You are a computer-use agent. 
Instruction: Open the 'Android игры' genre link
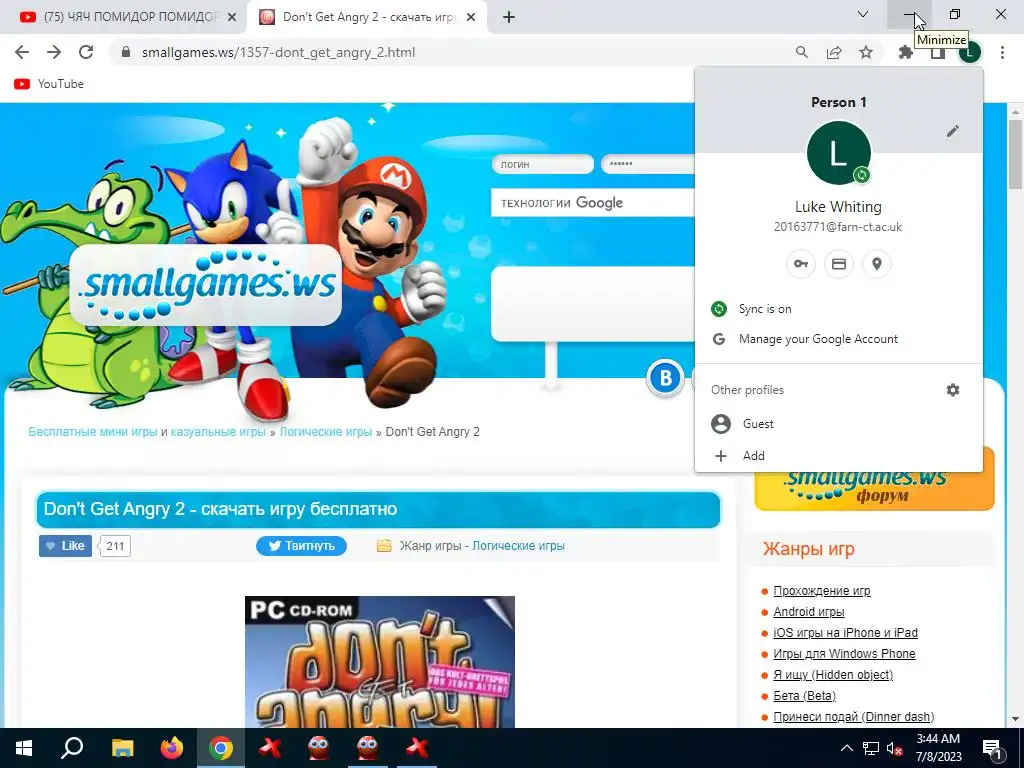808,612
